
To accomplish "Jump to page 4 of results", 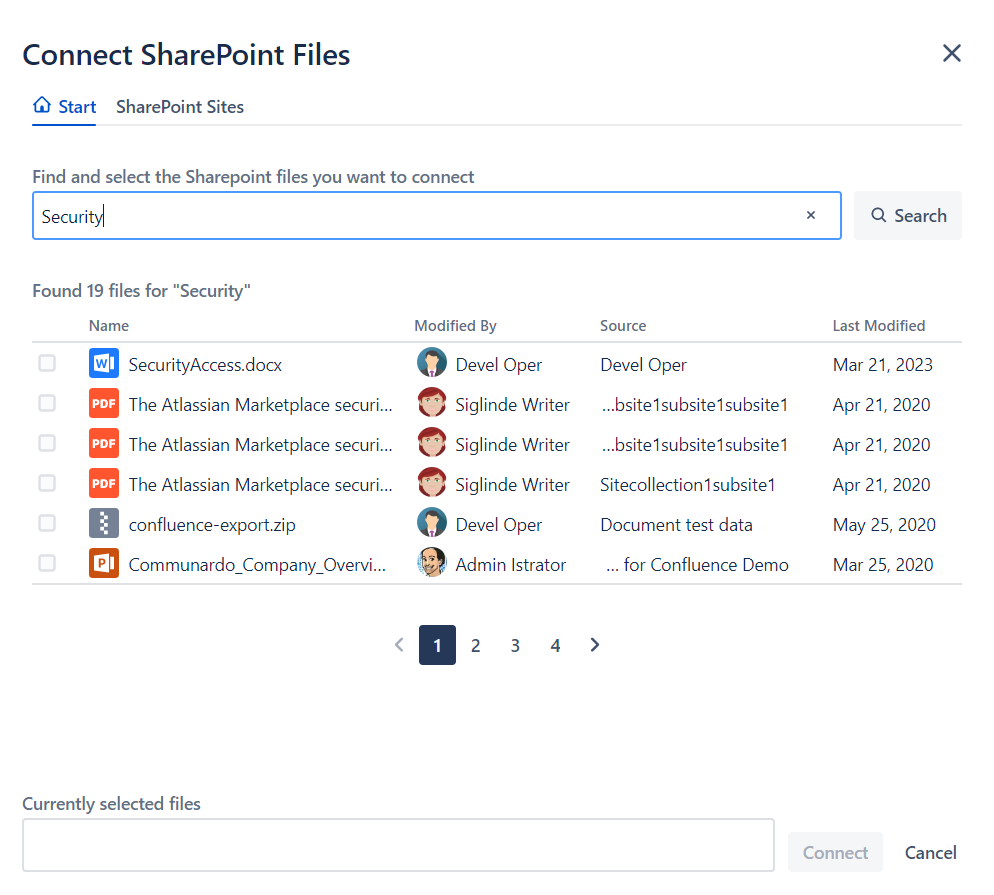I will (555, 646).
